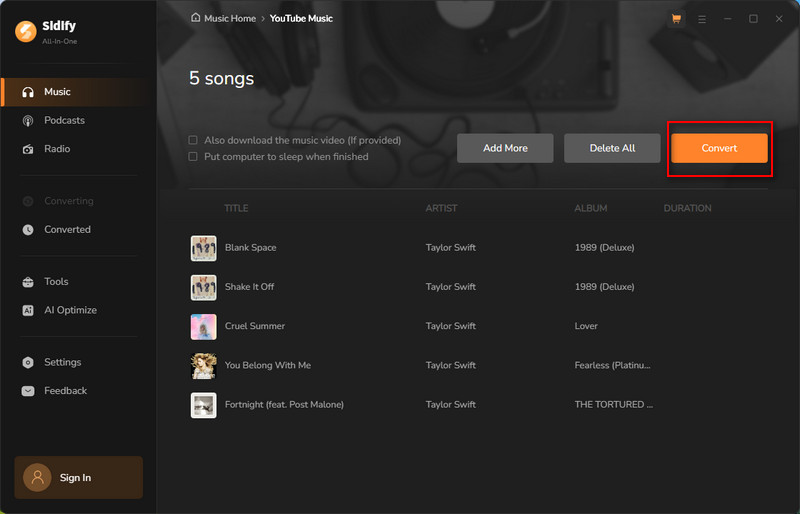Open the Tools menu label
This screenshot has height=514, width=800.
56,282
